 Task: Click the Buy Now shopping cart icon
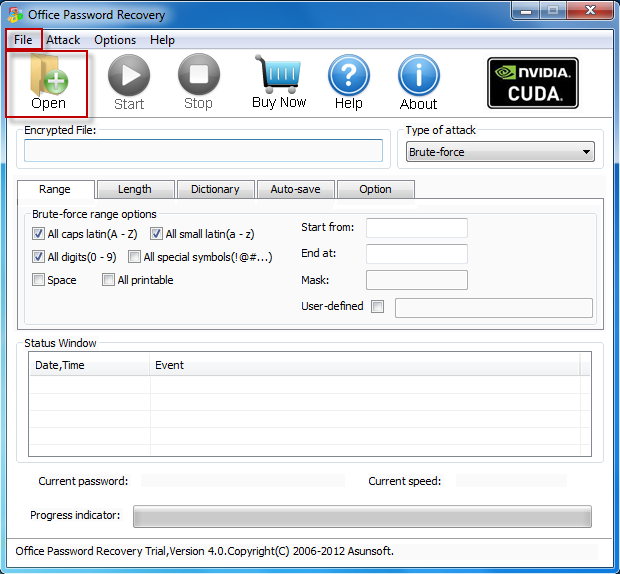tap(278, 74)
